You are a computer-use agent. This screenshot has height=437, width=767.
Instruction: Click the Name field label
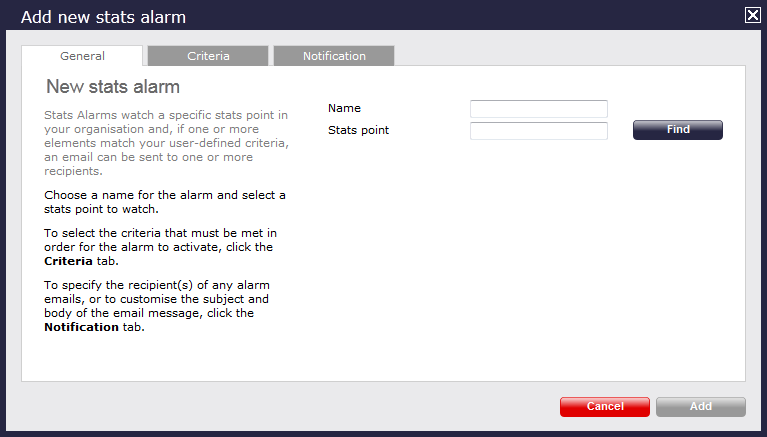click(x=344, y=108)
